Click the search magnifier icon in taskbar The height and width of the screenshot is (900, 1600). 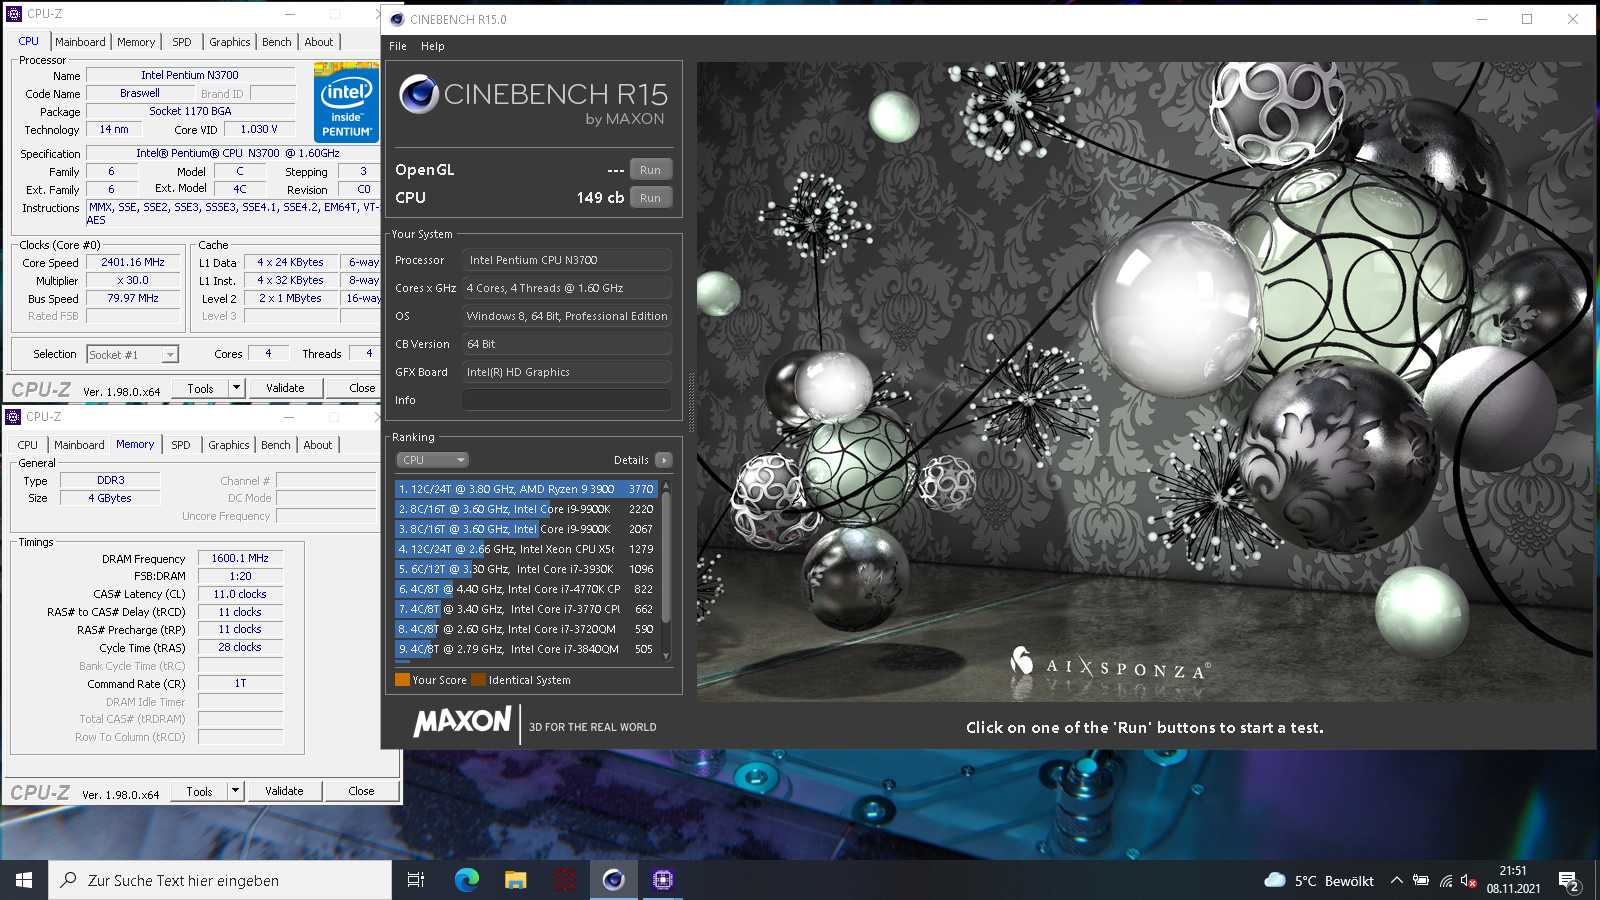pyautogui.click(x=69, y=880)
